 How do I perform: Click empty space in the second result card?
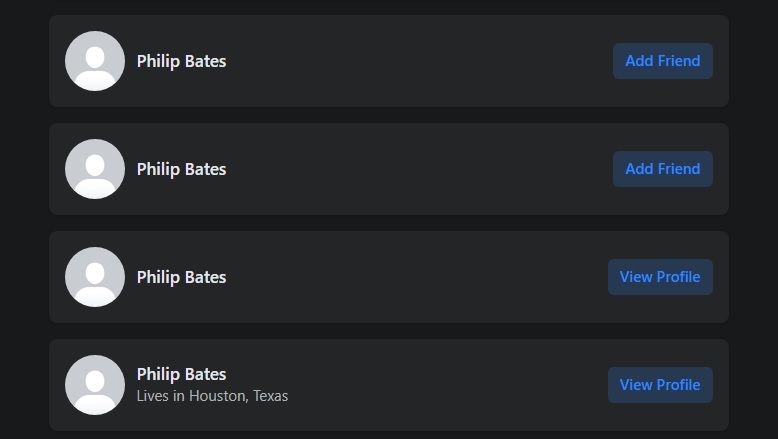[420, 169]
